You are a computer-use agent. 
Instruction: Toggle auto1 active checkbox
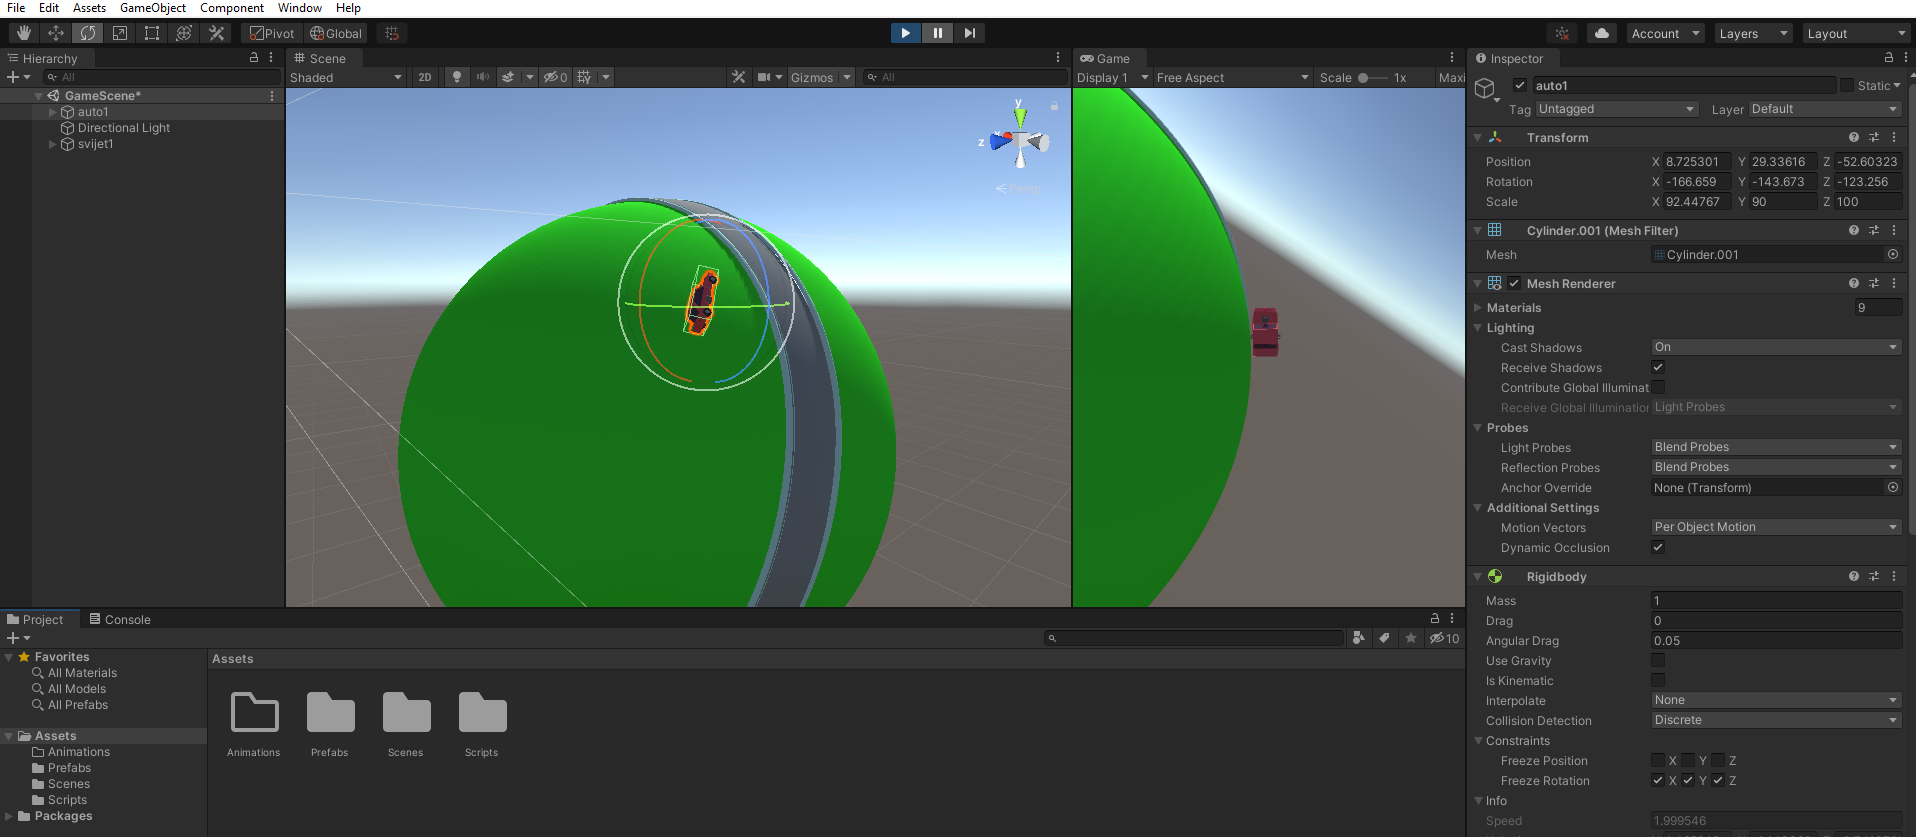[x=1520, y=85]
